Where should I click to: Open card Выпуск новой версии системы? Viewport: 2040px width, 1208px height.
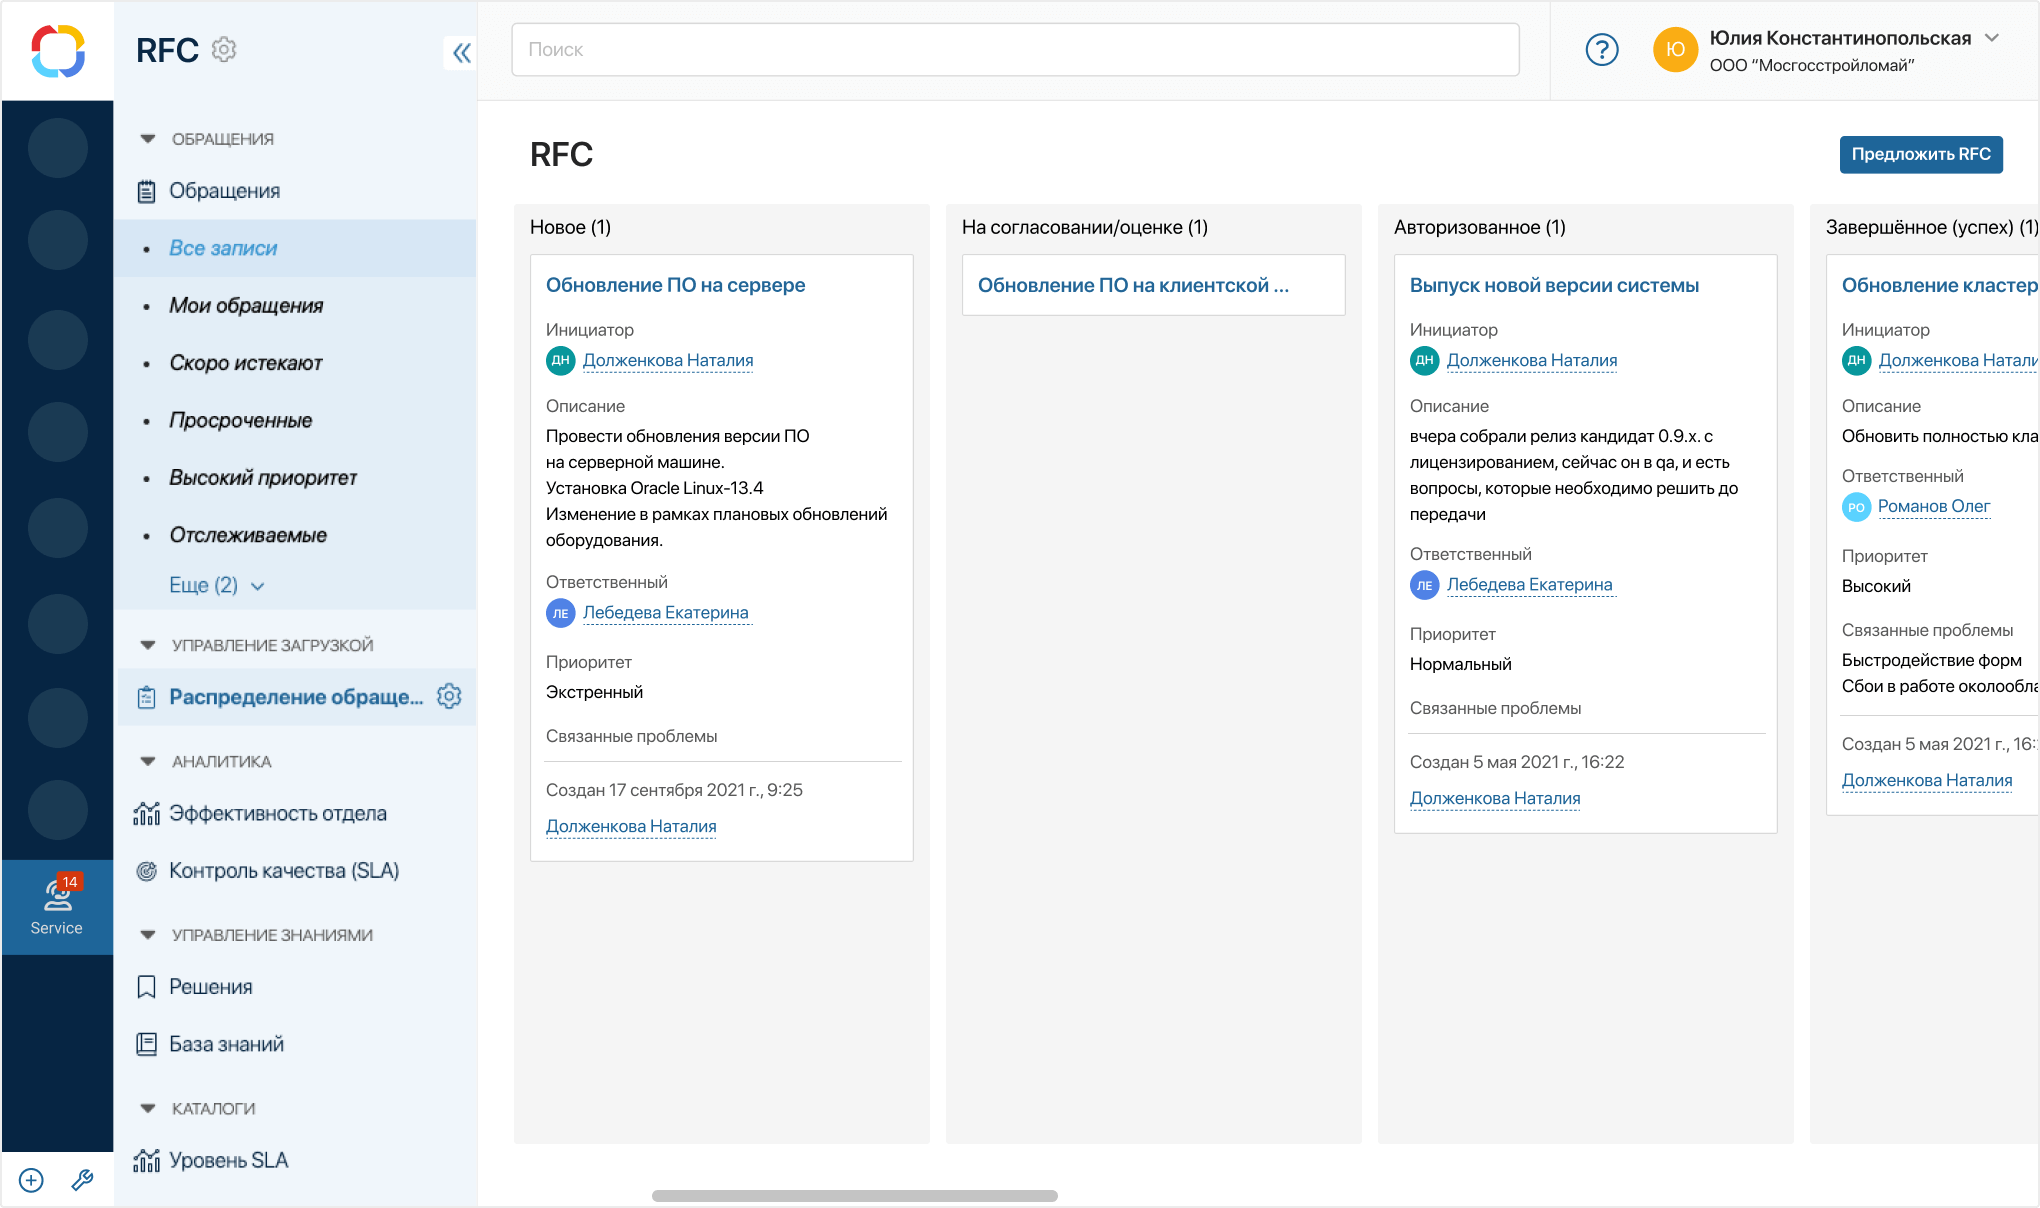click(1554, 285)
